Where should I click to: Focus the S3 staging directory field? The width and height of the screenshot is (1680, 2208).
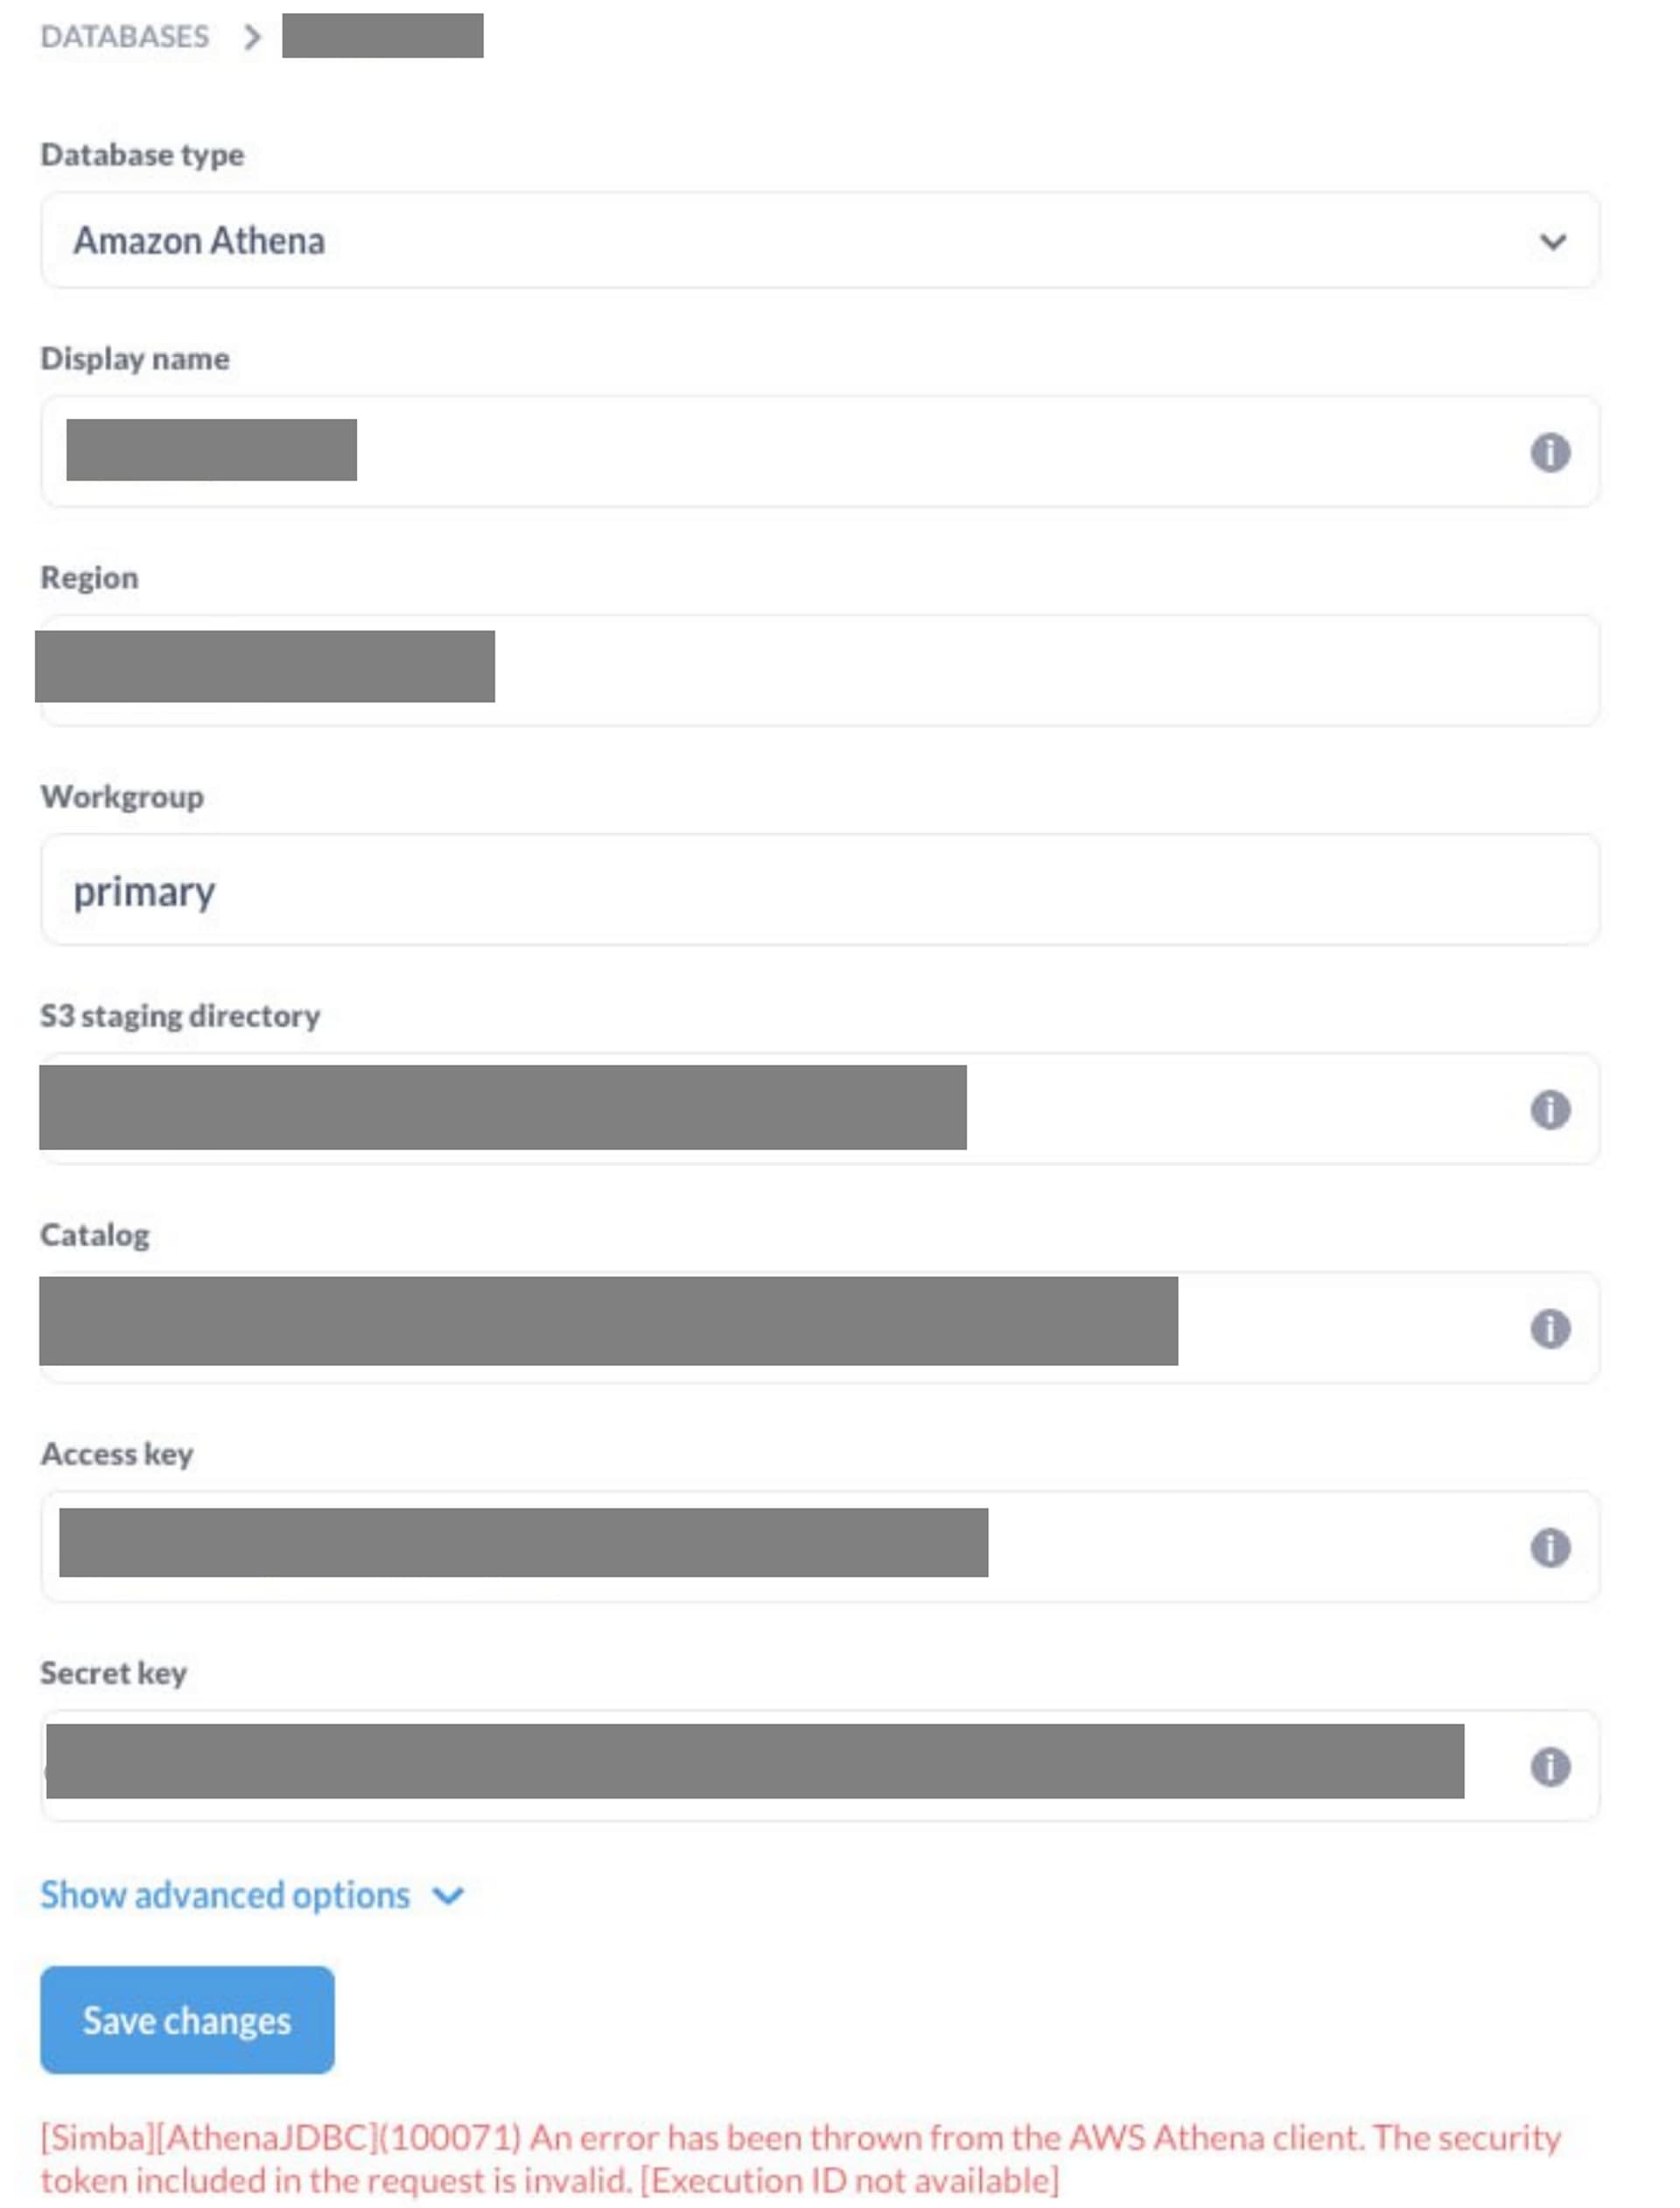tap(820, 1108)
